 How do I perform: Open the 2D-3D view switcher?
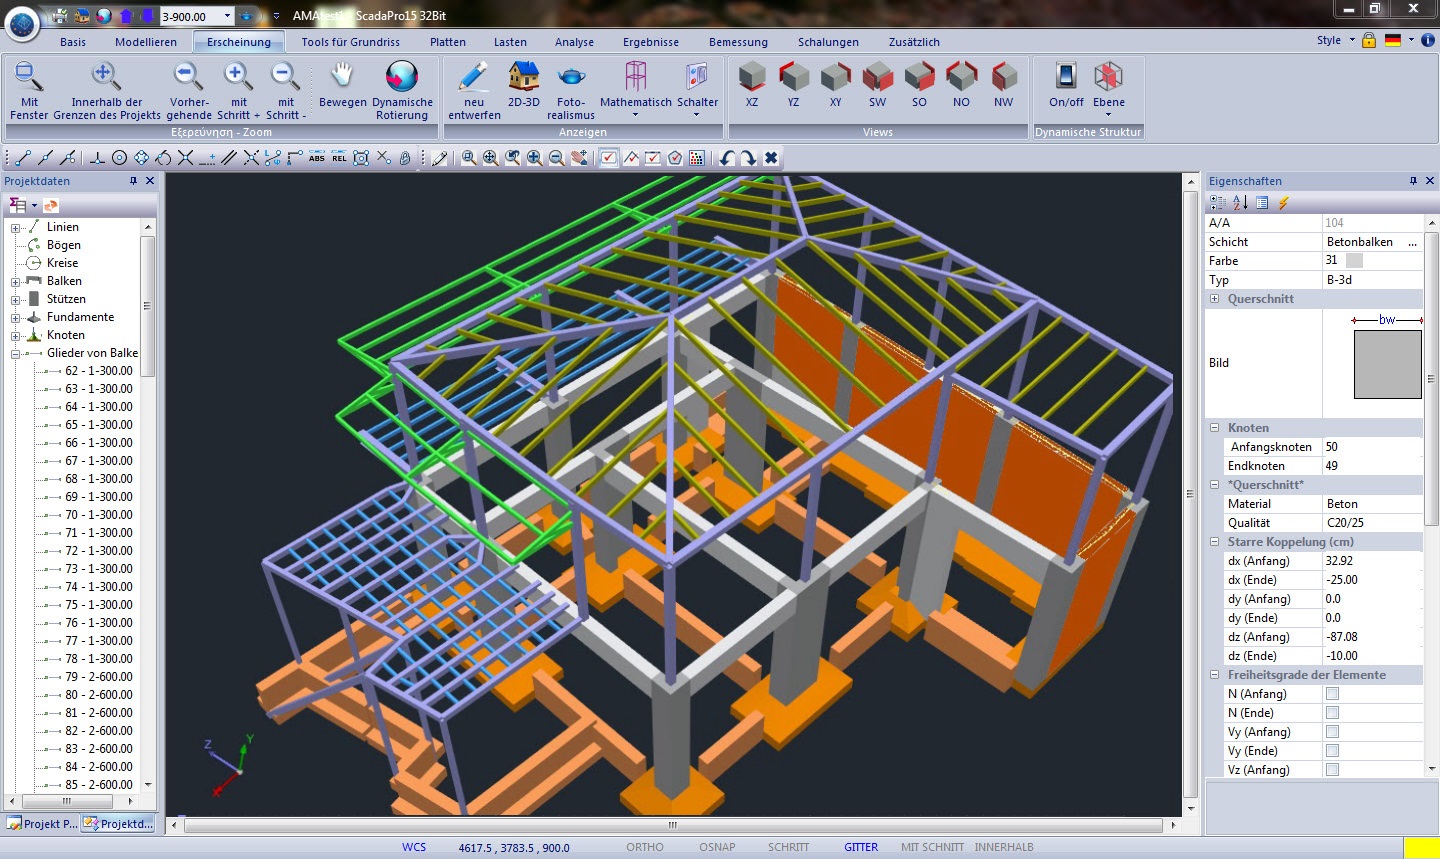point(523,77)
